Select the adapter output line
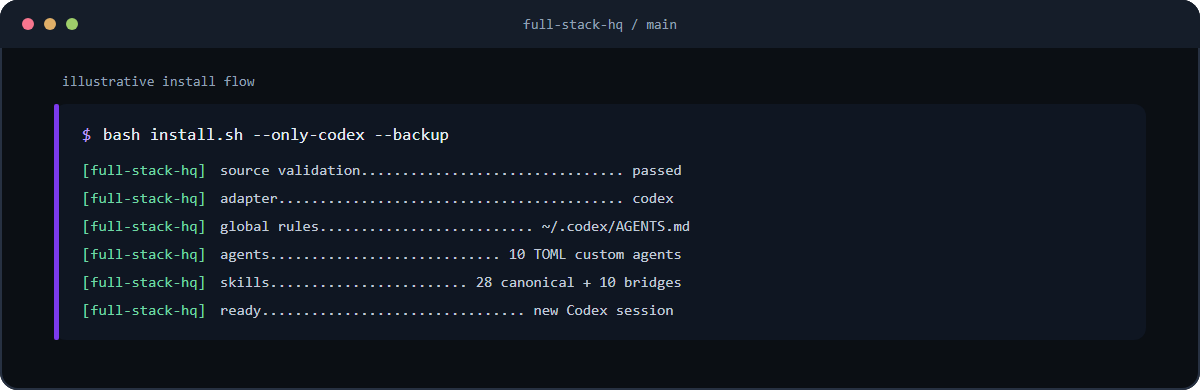 coord(378,199)
